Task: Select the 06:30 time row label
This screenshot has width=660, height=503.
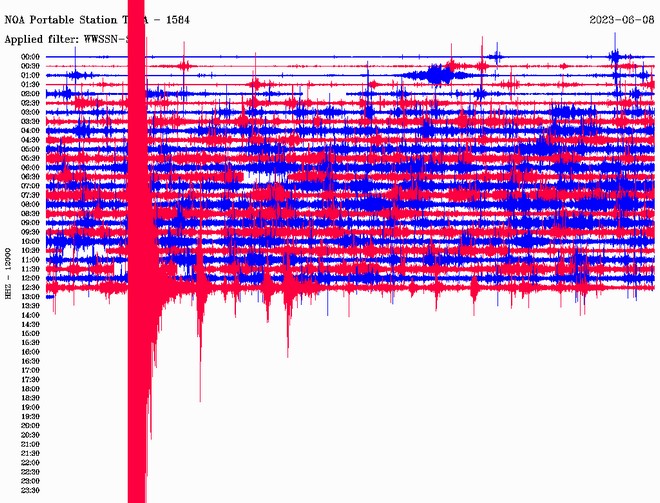Action: [x=30, y=177]
